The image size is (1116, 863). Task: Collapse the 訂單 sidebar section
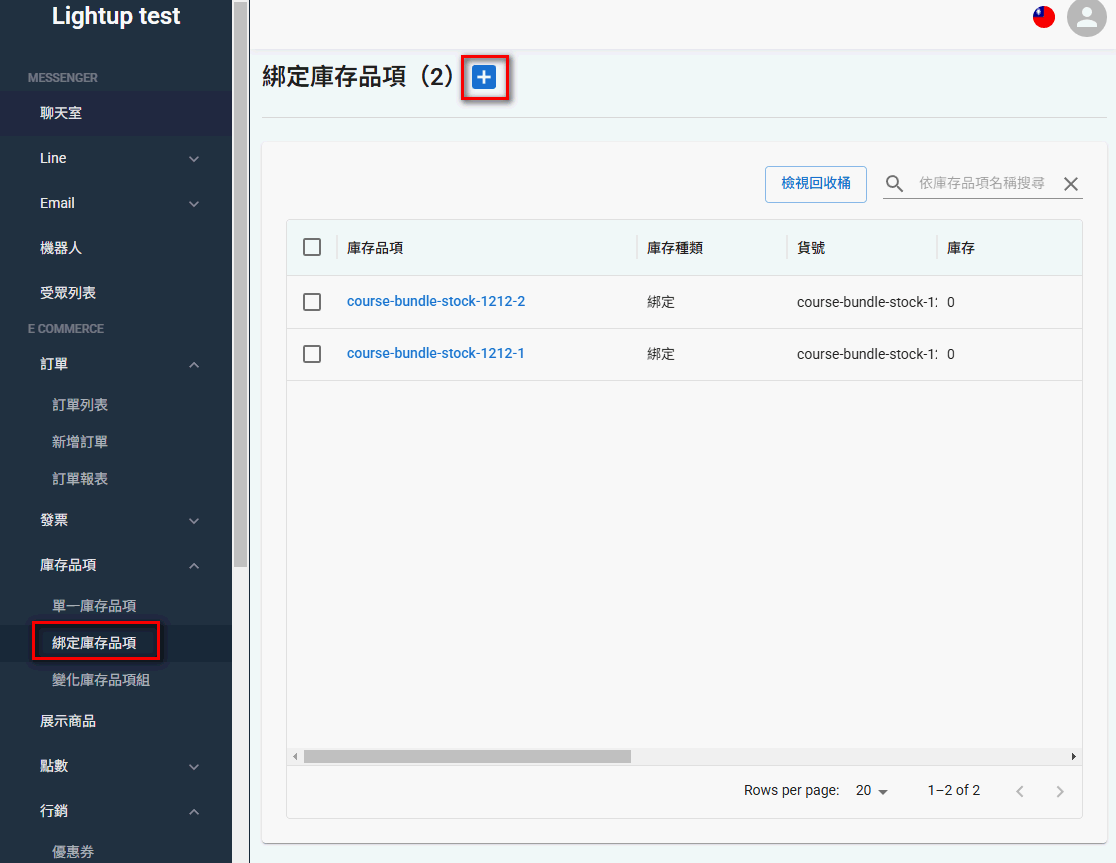pyautogui.click(x=116, y=364)
